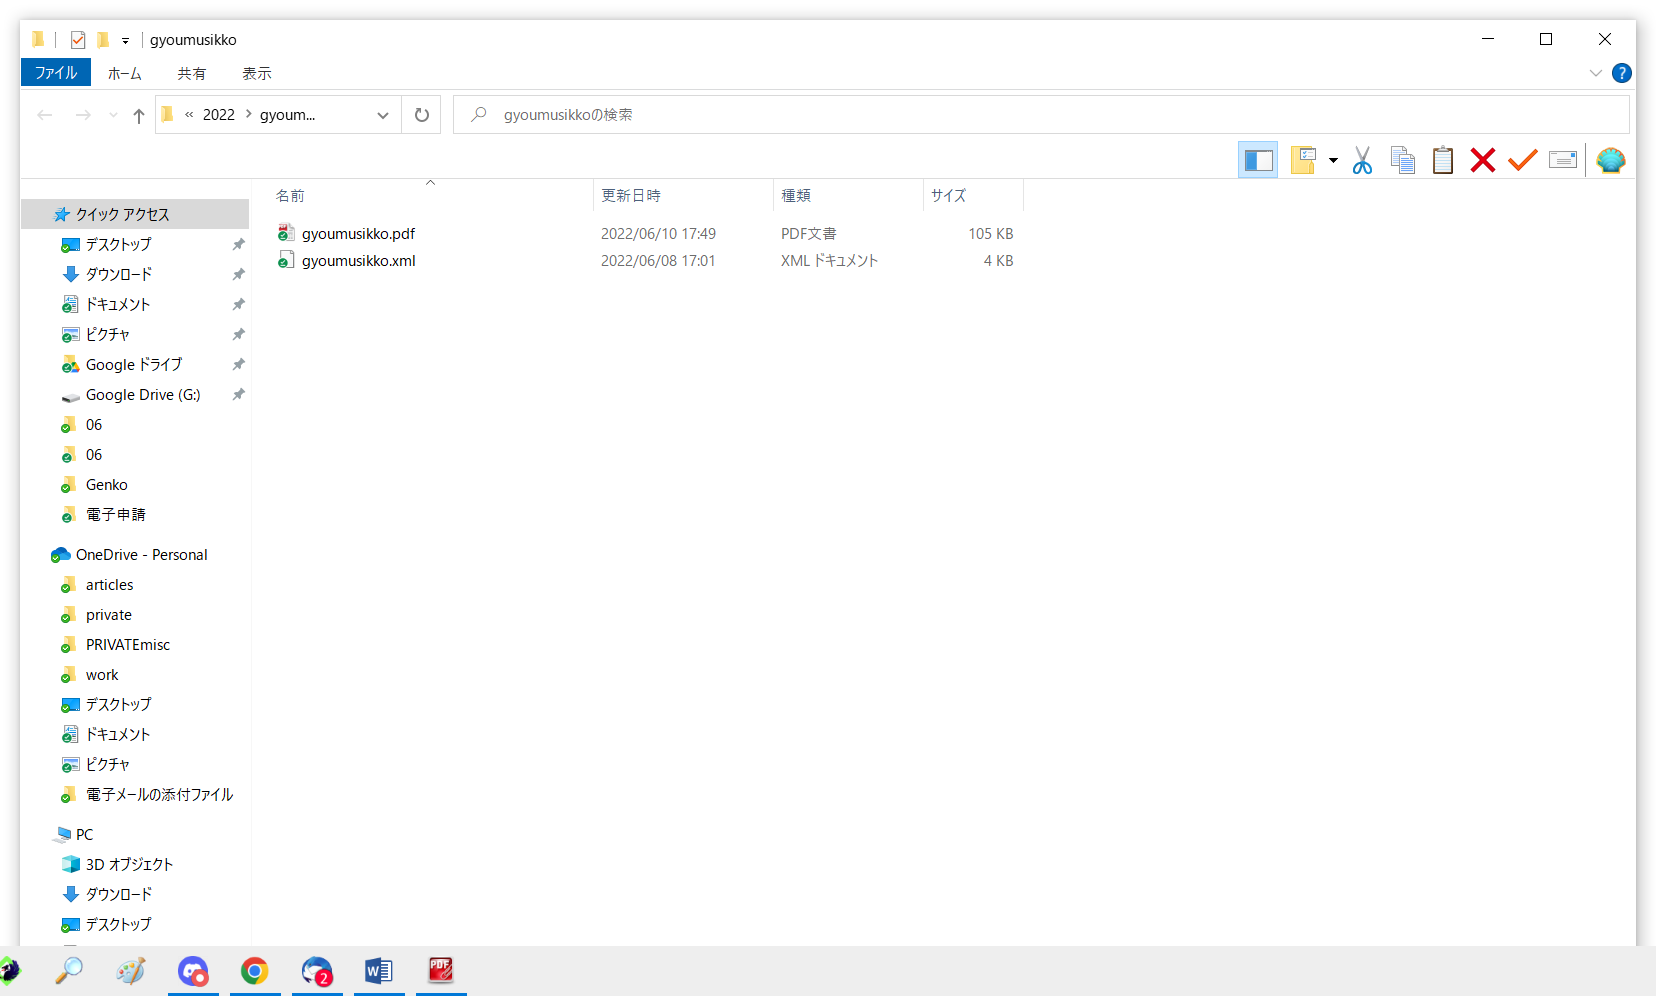Viewport: 1656px width, 996px height.
Task: Click the envelope mail icon in toolbar
Action: pos(1562,160)
